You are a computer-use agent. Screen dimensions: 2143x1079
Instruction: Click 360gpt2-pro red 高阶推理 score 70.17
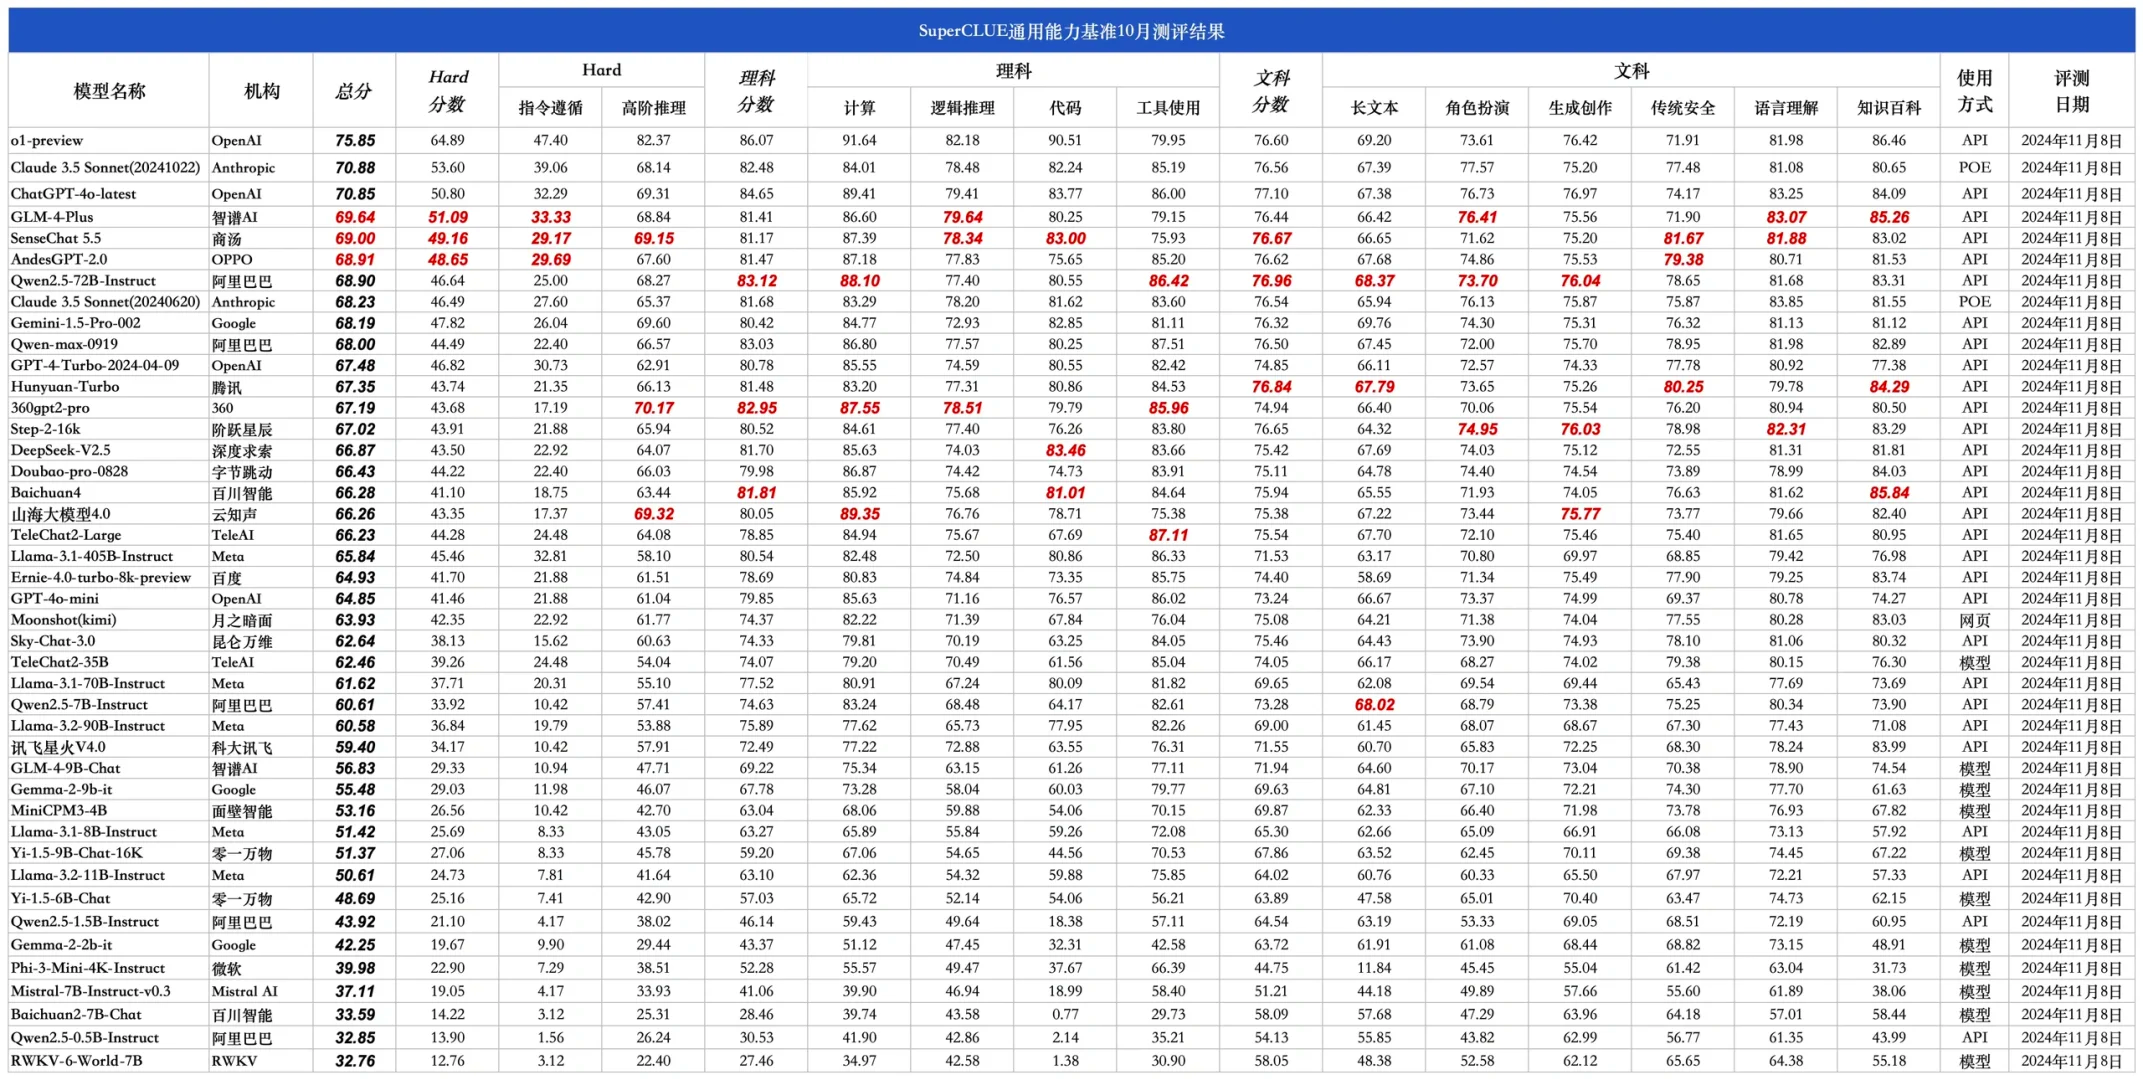click(654, 408)
